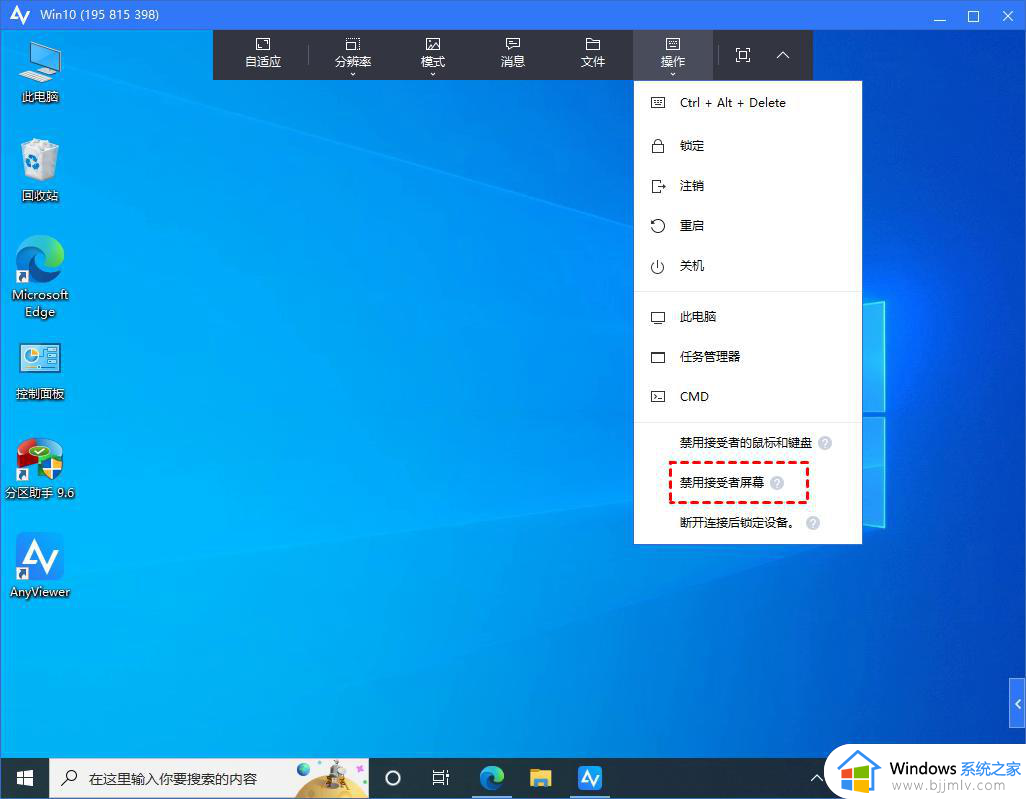The image size is (1026, 799).
Task: Select CMD from the 操作 menu
Action: click(694, 397)
